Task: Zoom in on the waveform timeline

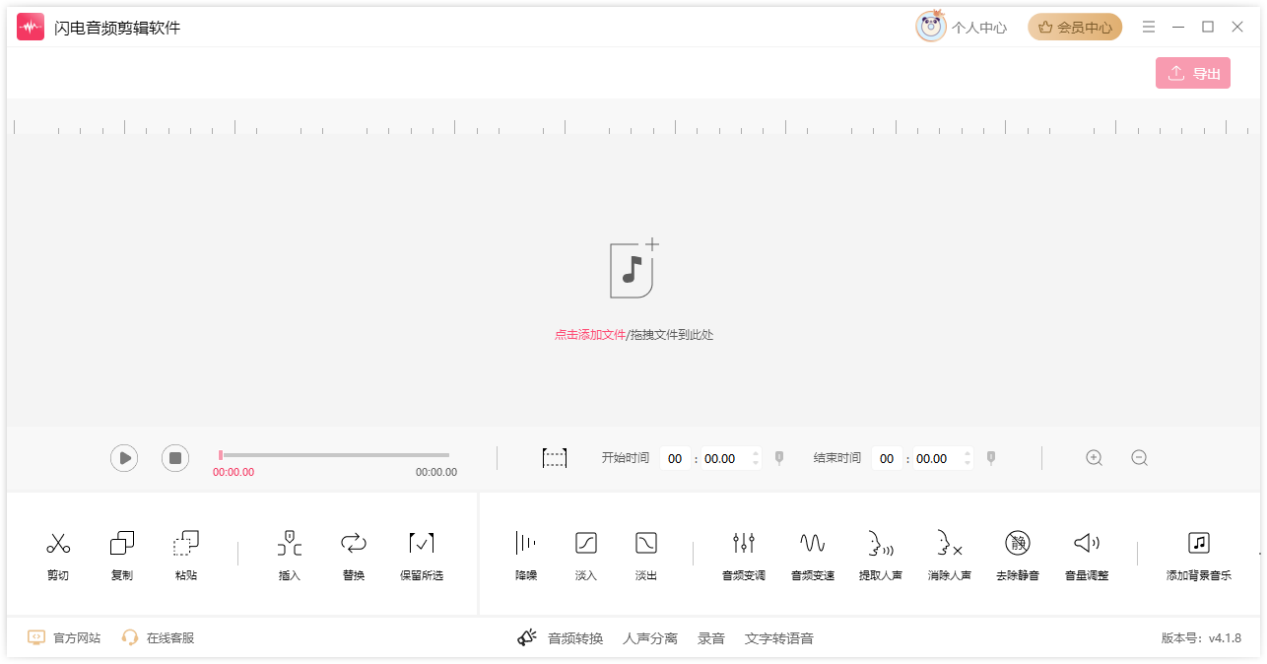Action: point(1094,458)
